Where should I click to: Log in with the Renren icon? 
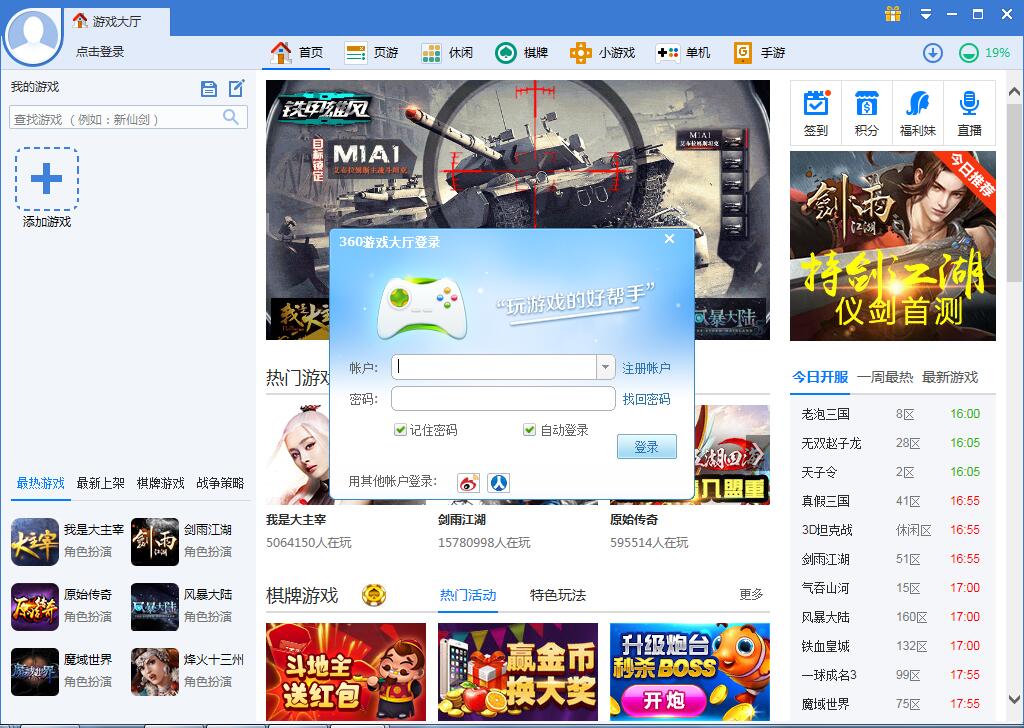[498, 483]
